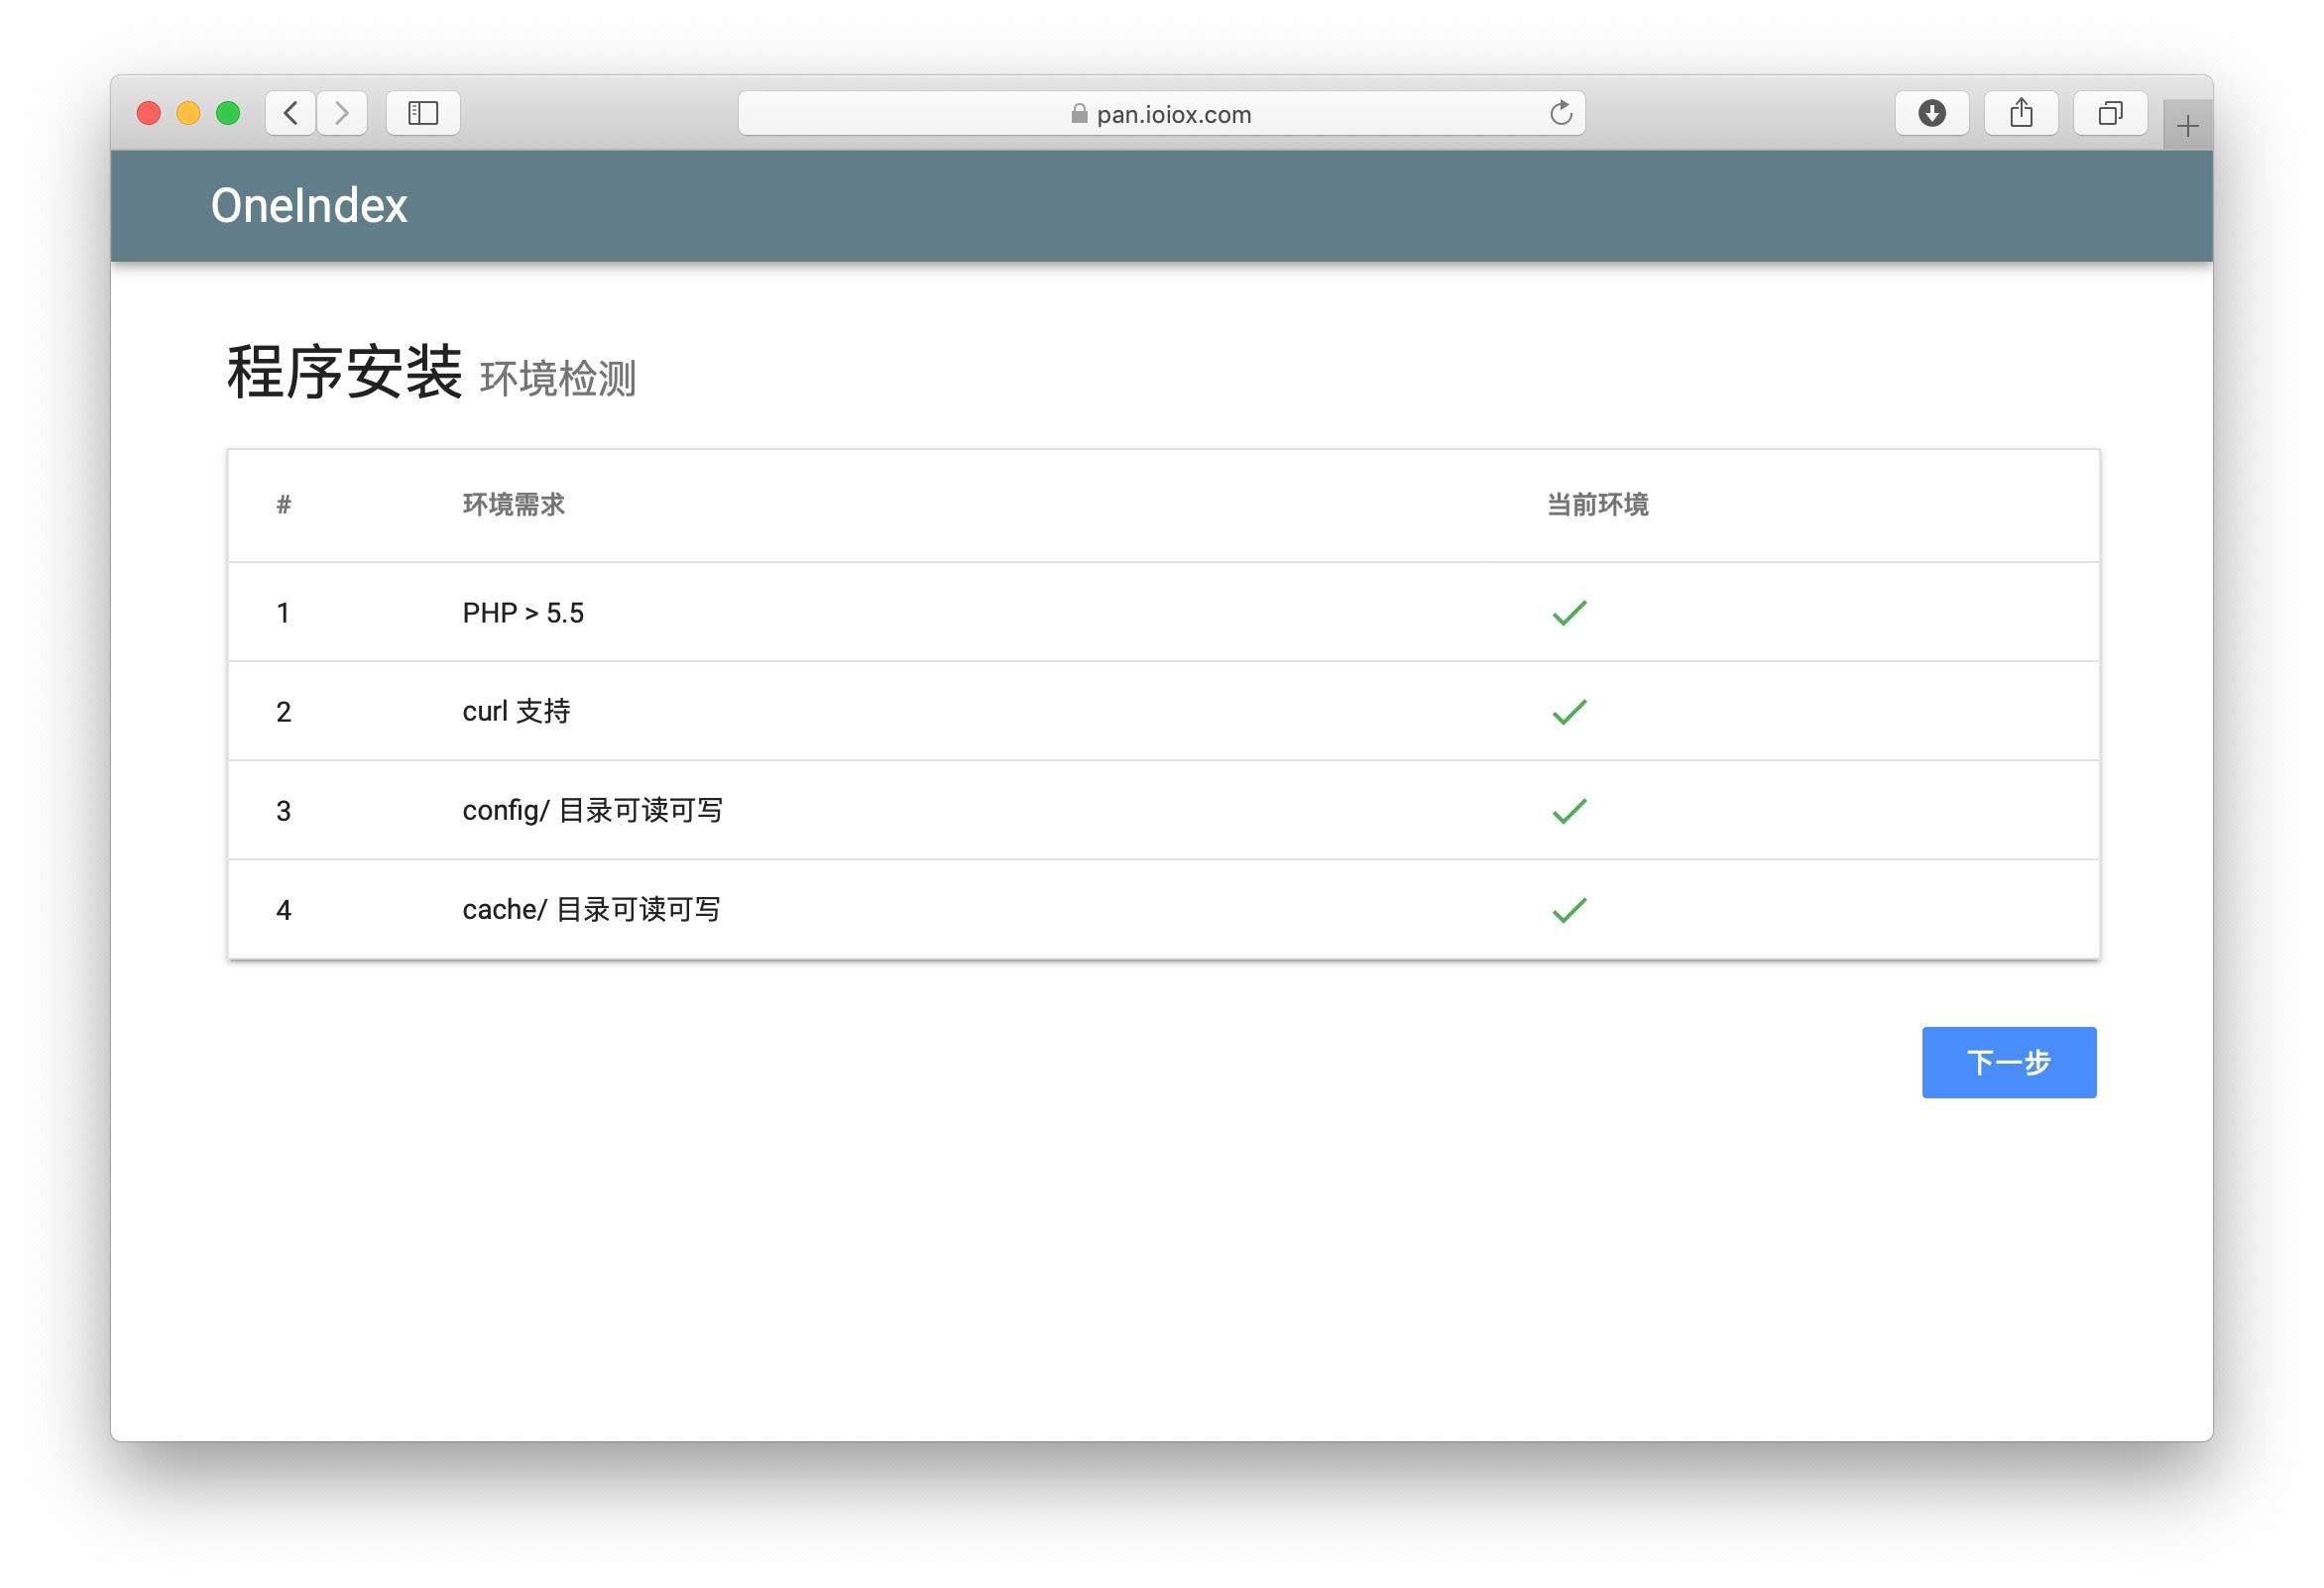Click the check mark in config/ row
2324x1588 pixels.
(x=1569, y=811)
